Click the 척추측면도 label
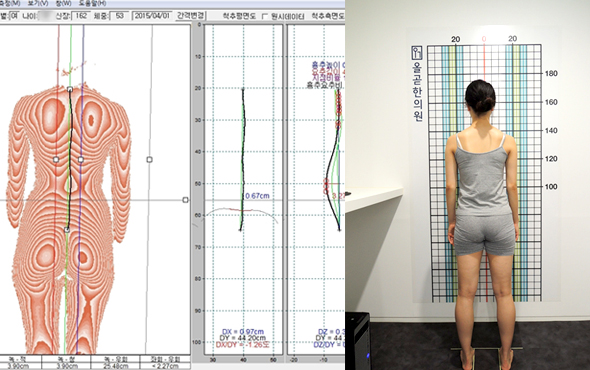Viewport: 590px width, 370px height. point(328,16)
